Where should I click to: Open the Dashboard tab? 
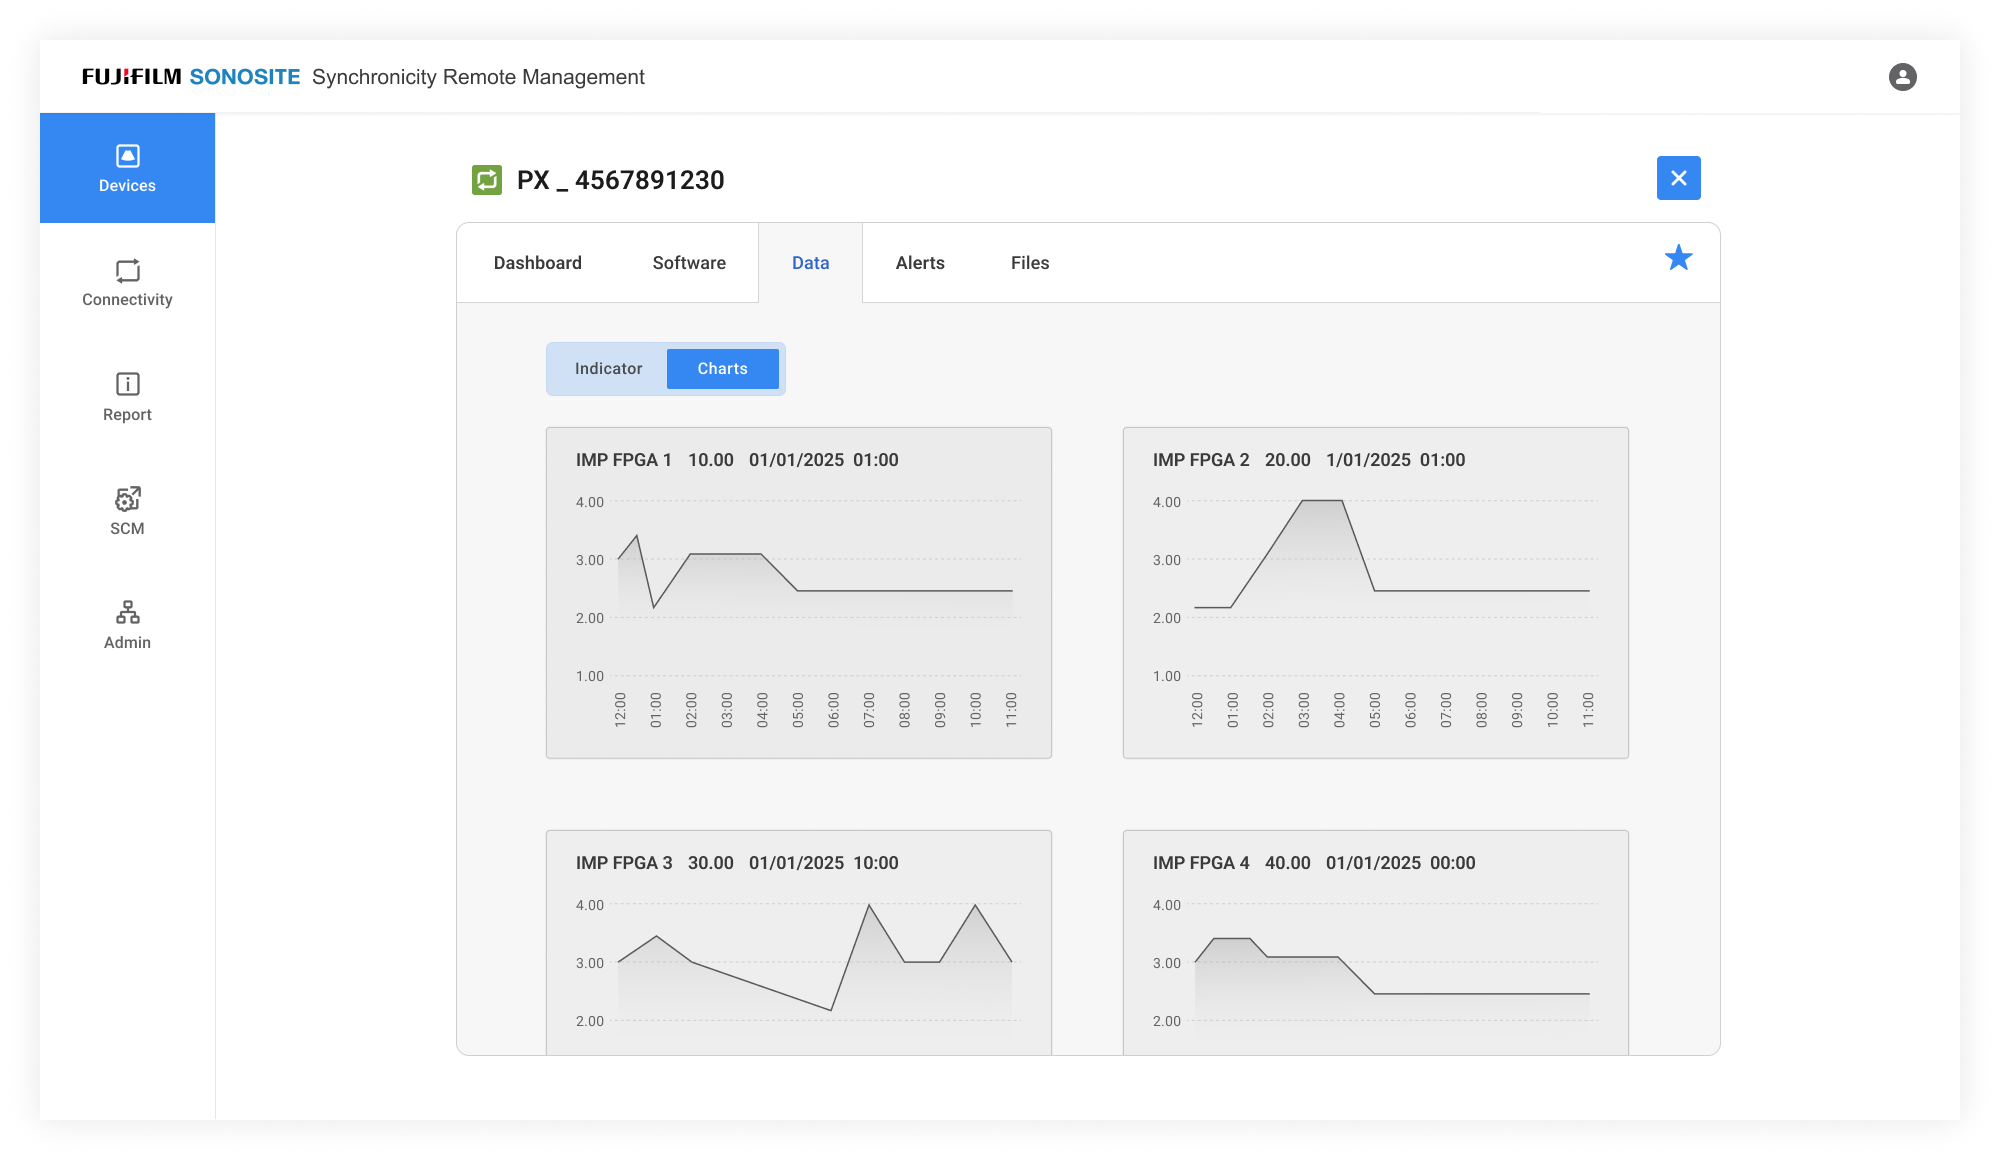(537, 263)
